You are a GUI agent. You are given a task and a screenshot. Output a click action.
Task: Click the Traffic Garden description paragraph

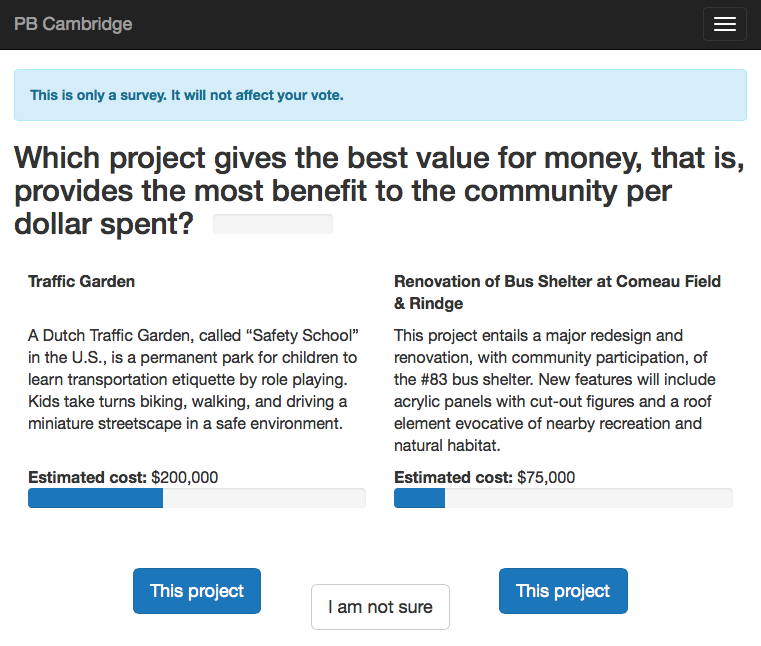(194, 379)
